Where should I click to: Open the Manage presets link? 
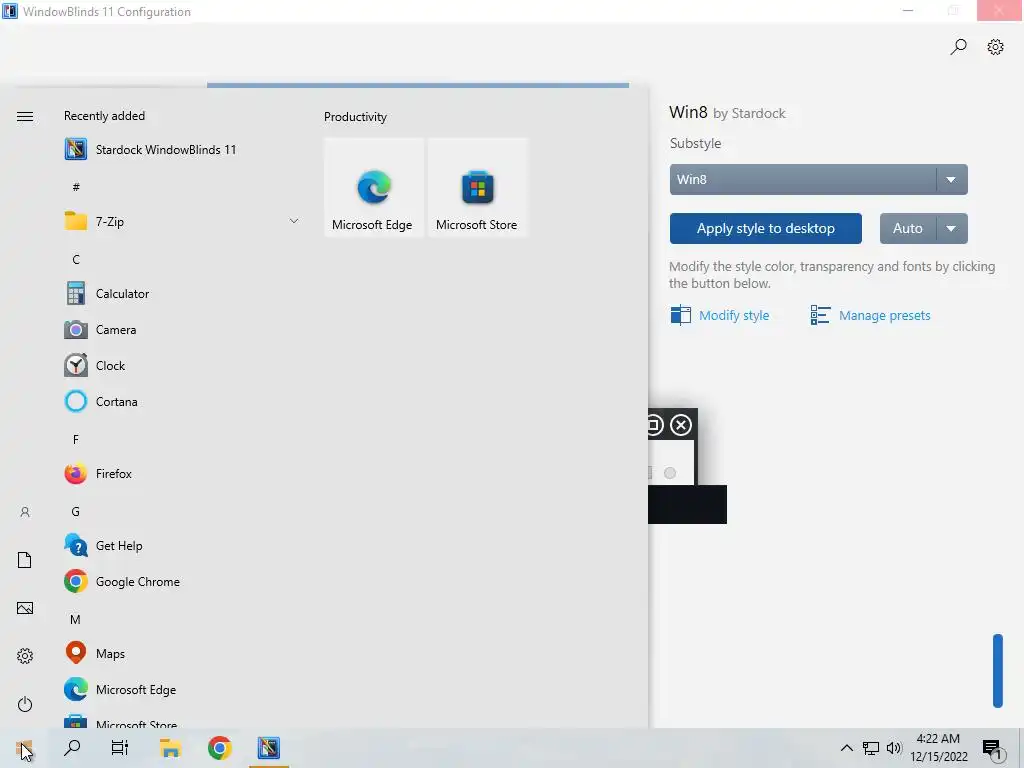point(871,315)
